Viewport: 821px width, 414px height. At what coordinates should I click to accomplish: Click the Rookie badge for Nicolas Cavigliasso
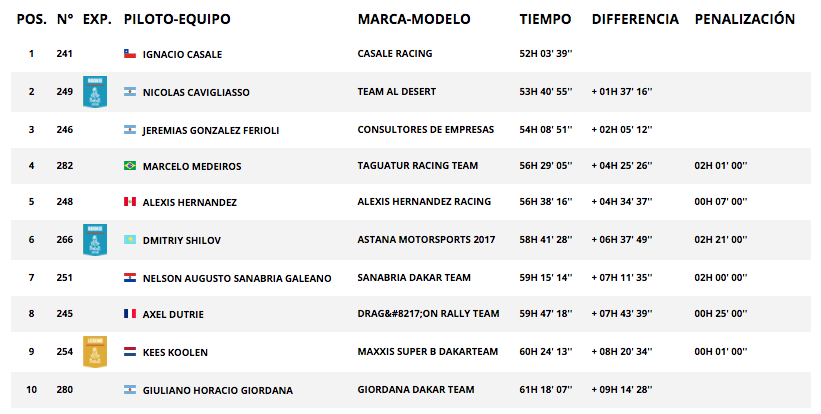(x=95, y=92)
